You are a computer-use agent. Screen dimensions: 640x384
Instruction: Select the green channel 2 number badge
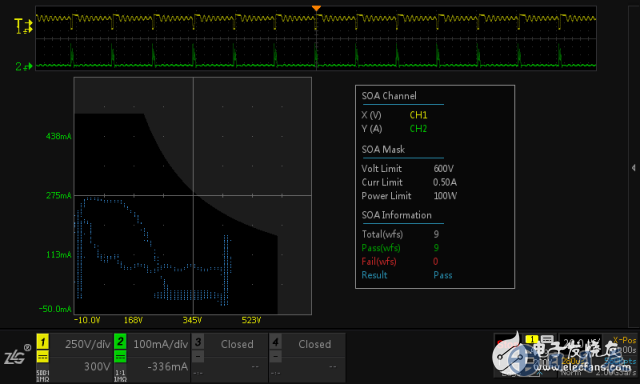pos(120,342)
